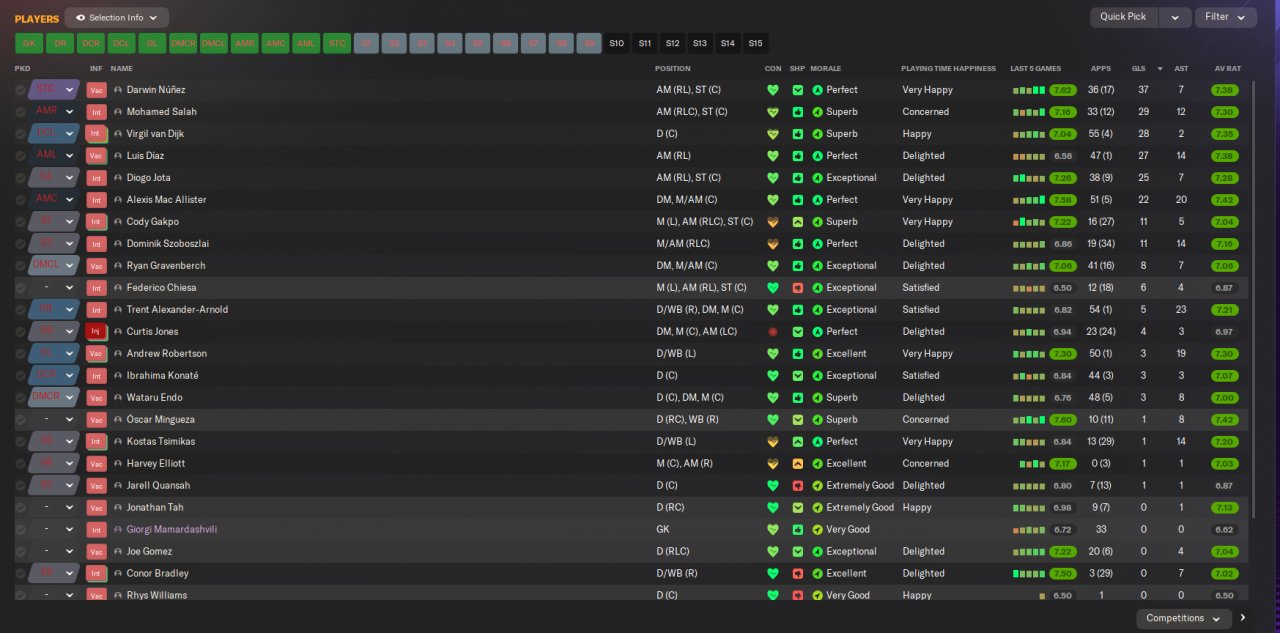Toggle picked check circle for Jonathan Tah
Image resolution: width=1280 pixels, height=633 pixels.
coord(20,508)
